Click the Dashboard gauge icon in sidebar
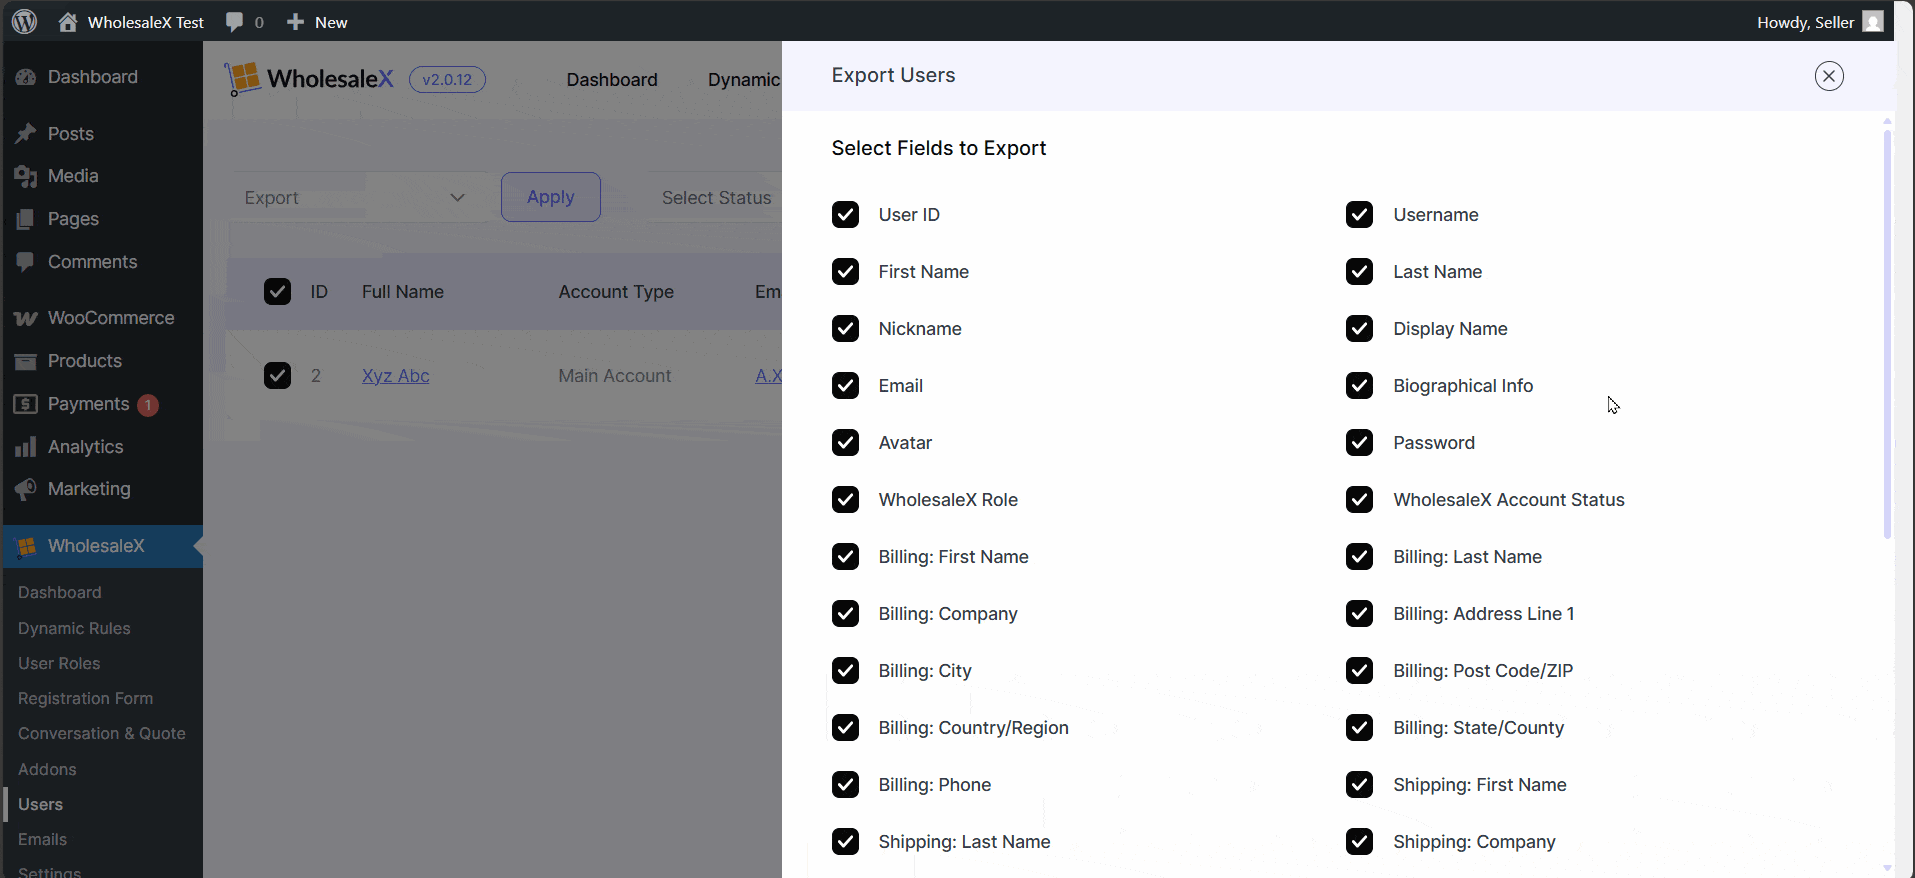This screenshot has height=878, width=1915. click(26, 77)
